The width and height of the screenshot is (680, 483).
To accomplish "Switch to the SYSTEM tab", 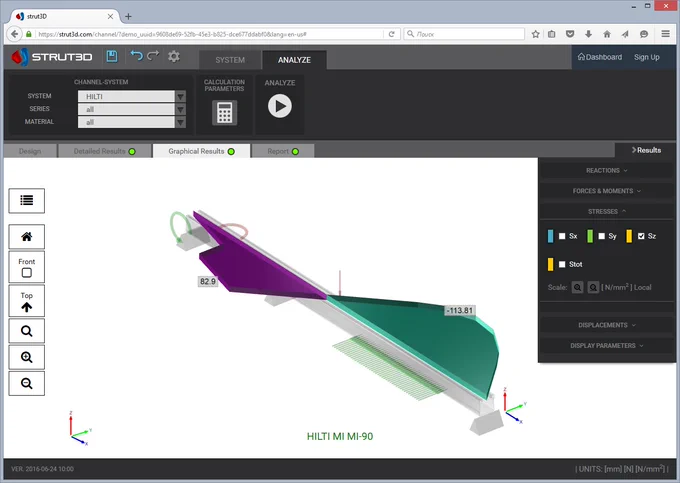I will click(230, 60).
